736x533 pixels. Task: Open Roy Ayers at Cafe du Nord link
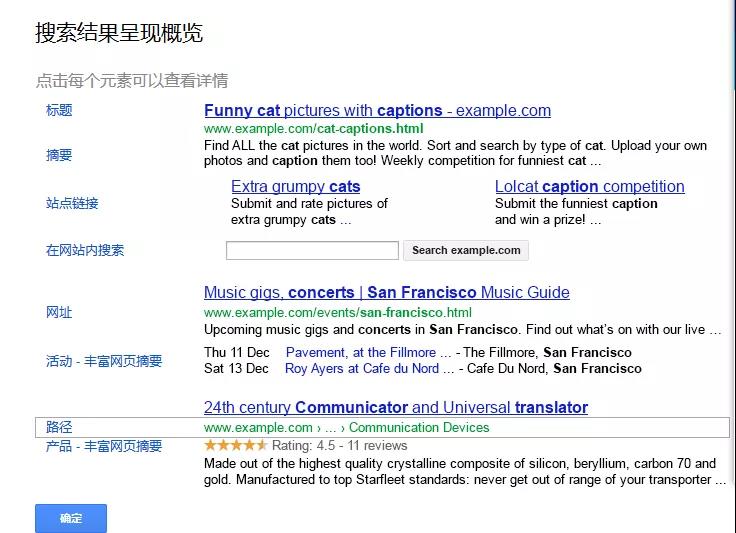click(369, 368)
